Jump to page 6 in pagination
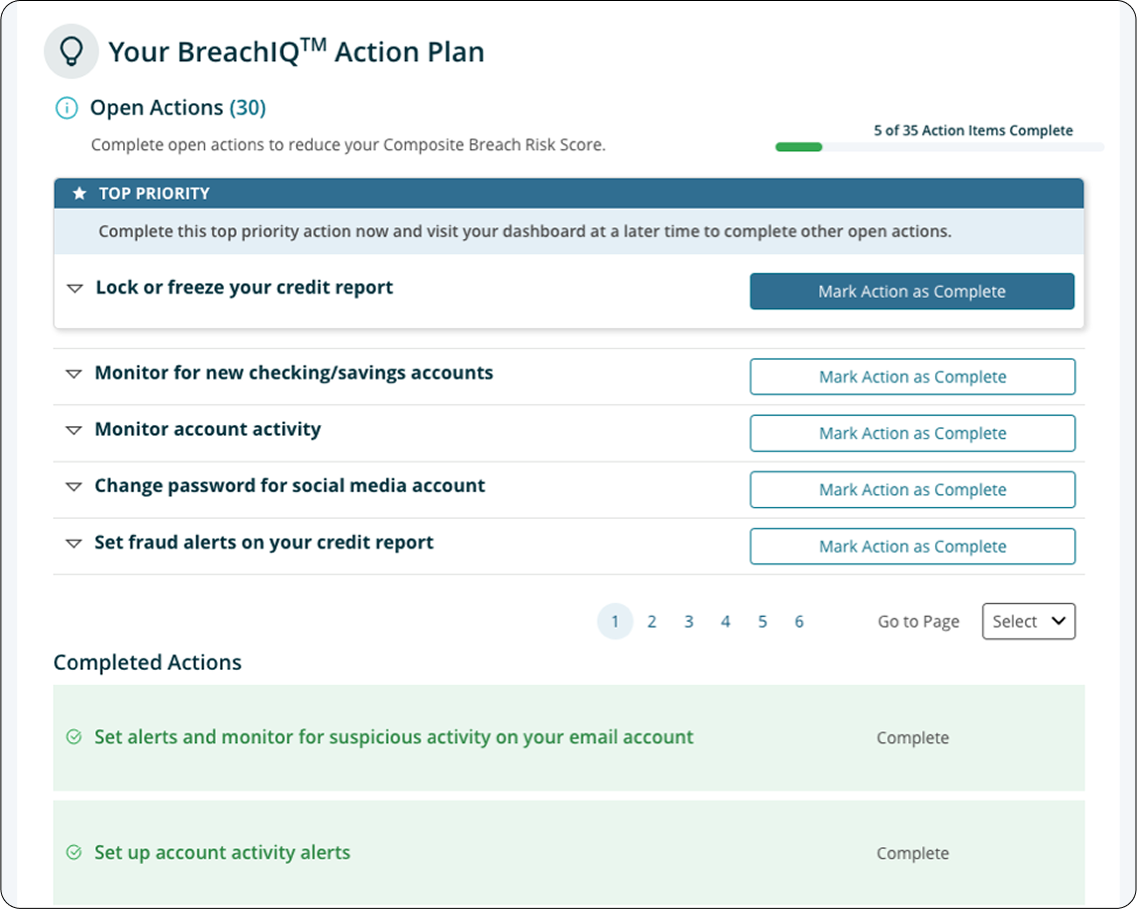Viewport: 1137px width, 909px height. pos(799,622)
